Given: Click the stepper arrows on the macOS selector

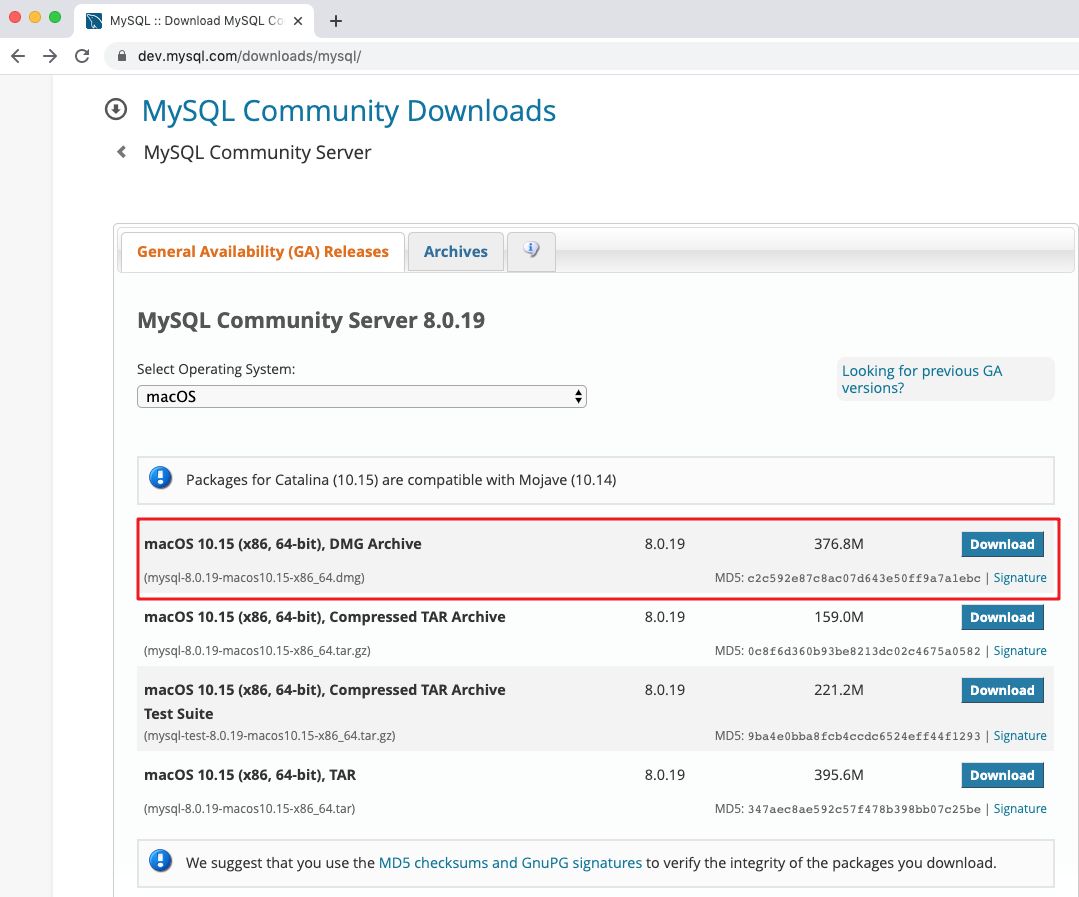Looking at the screenshot, I should pyautogui.click(x=578, y=396).
